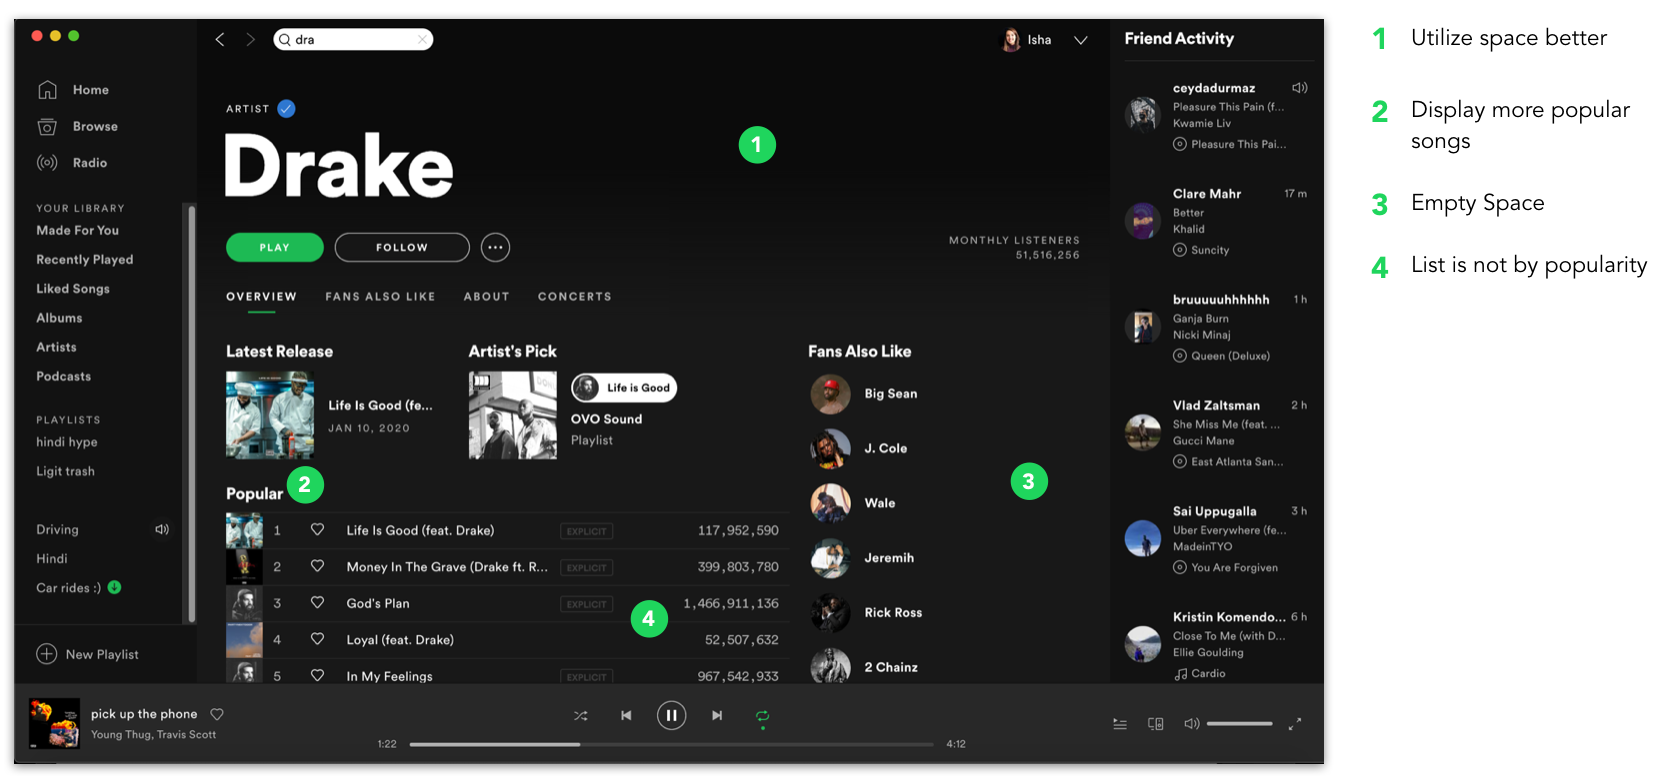Switch to Fans Also Like tab
Image resolution: width=1674 pixels, height=776 pixels.
click(x=380, y=297)
